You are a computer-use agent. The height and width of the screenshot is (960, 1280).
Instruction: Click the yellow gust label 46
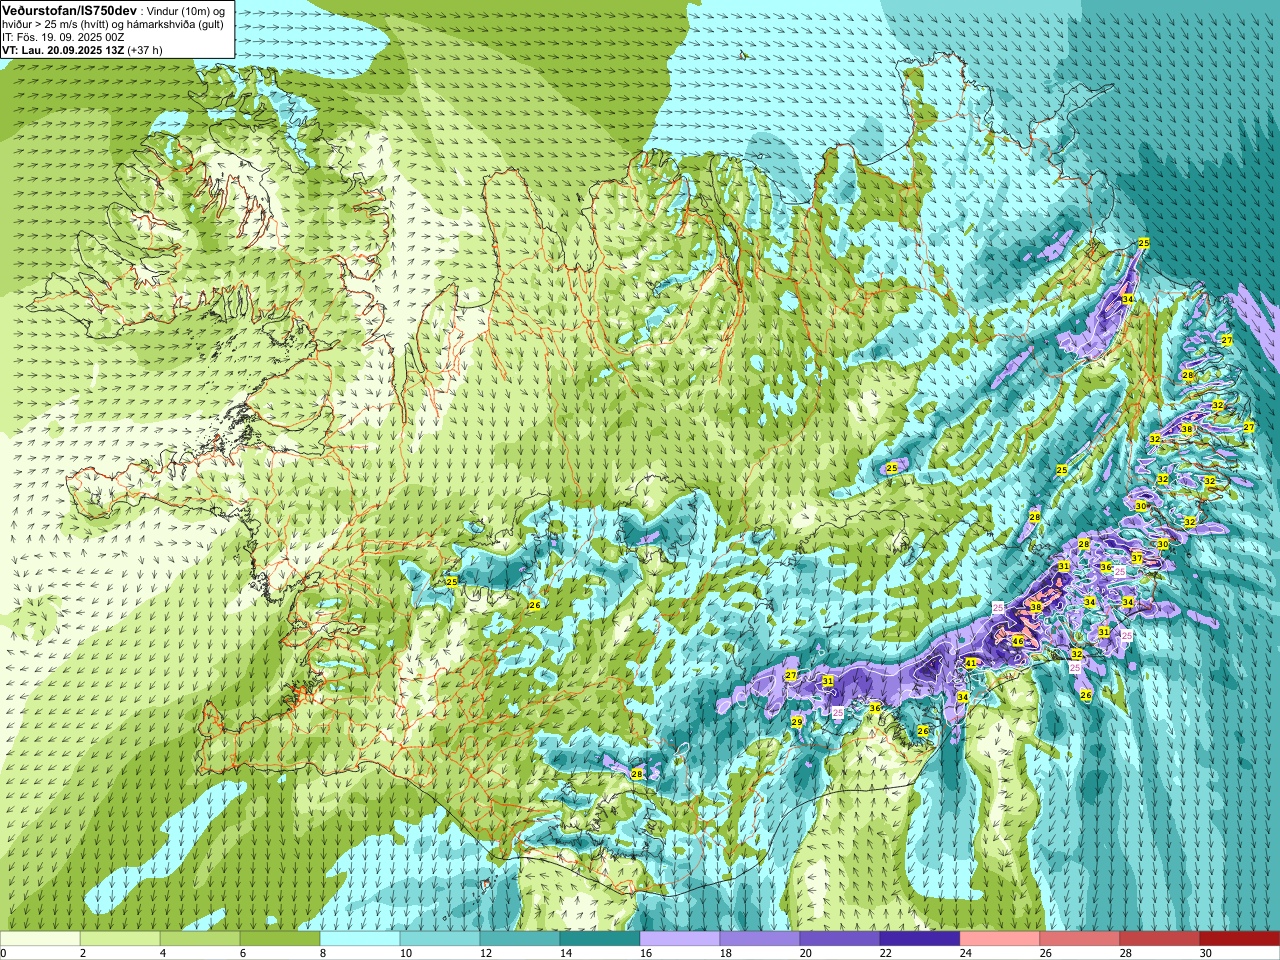click(x=1017, y=641)
